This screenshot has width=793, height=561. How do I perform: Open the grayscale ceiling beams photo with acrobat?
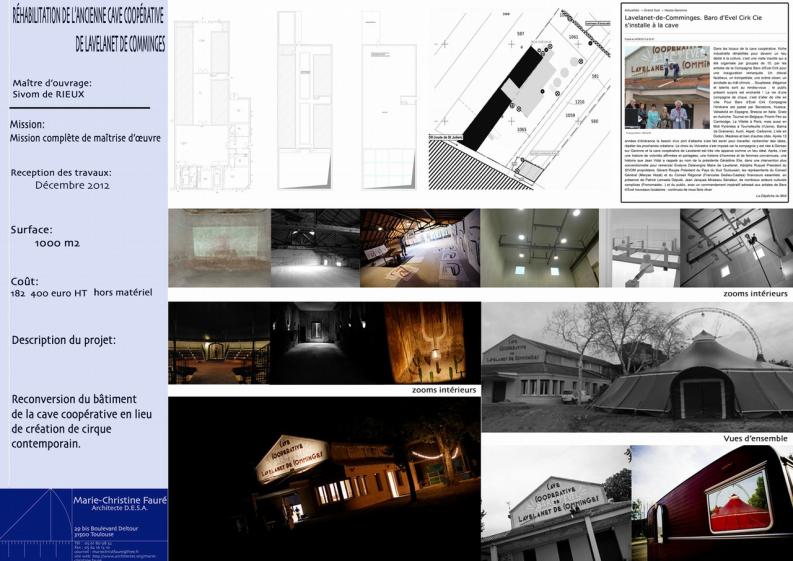point(736,248)
